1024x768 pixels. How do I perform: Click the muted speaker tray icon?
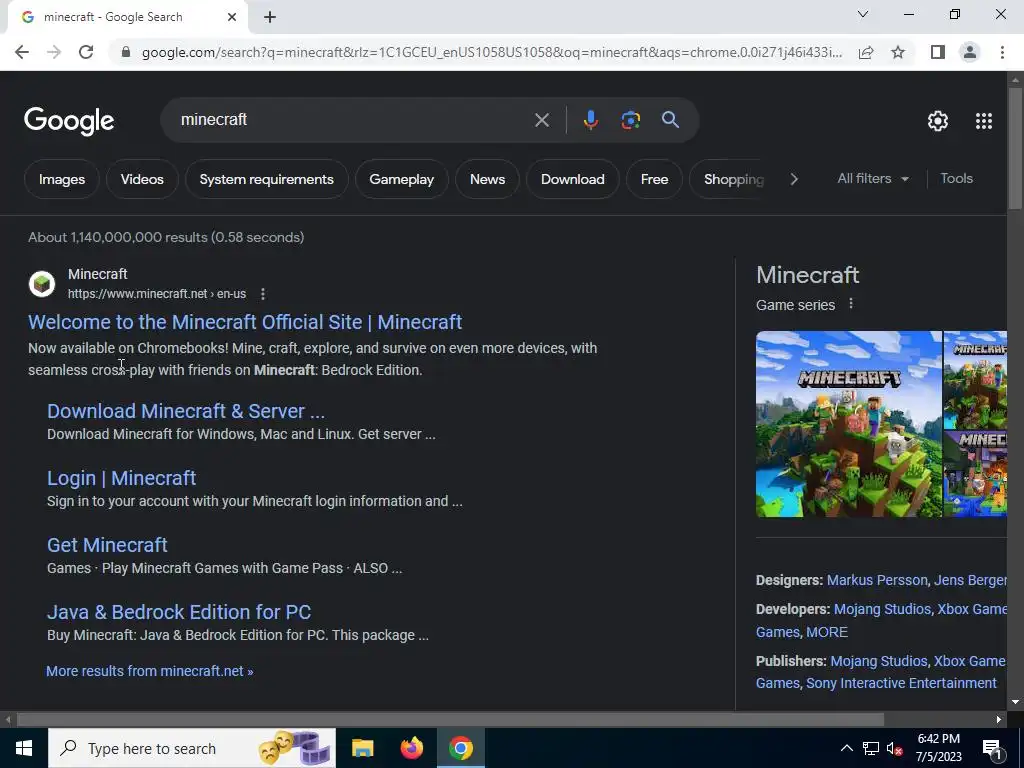coord(894,748)
